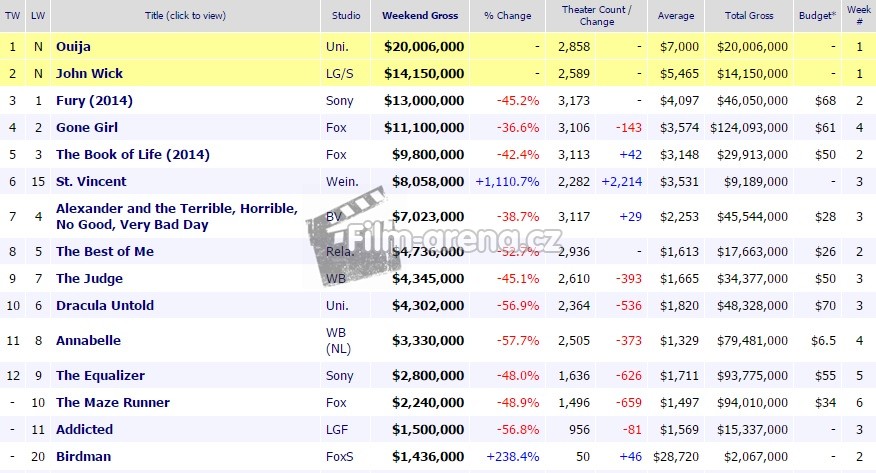Open the Sony studio link for Fury
876x473 pixels.
coord(339,101)
